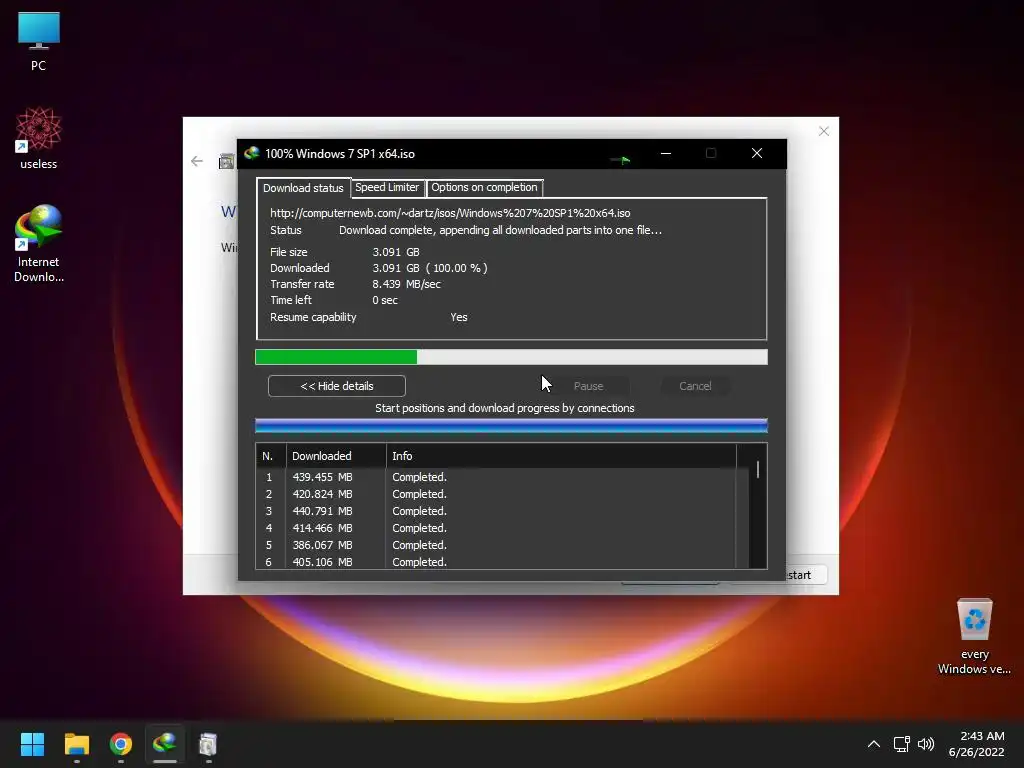Click the download URL text
The image size is (1024, 768).
click(450, 213)
